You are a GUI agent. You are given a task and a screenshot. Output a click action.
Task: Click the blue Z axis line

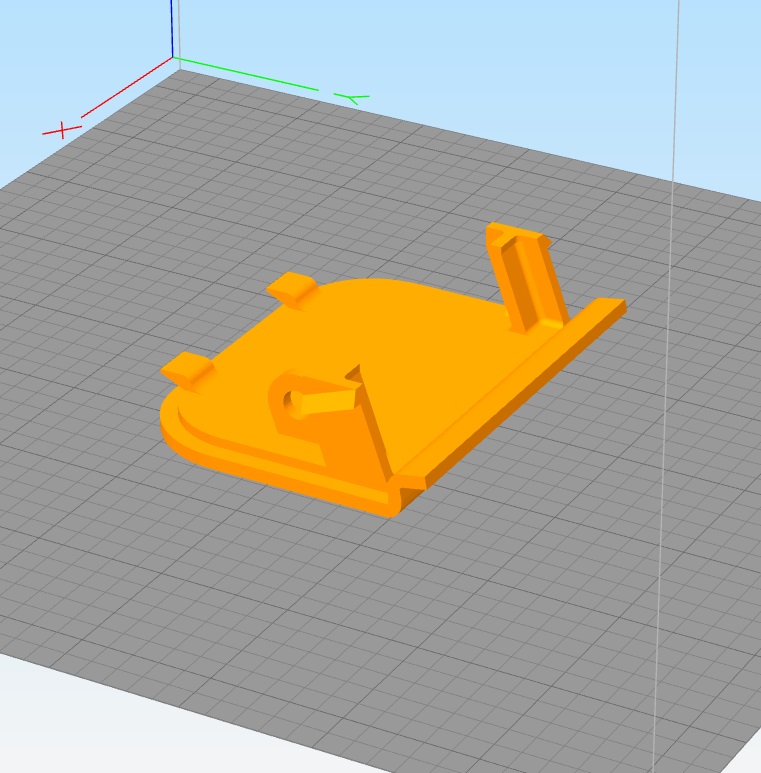pos(172,28)
